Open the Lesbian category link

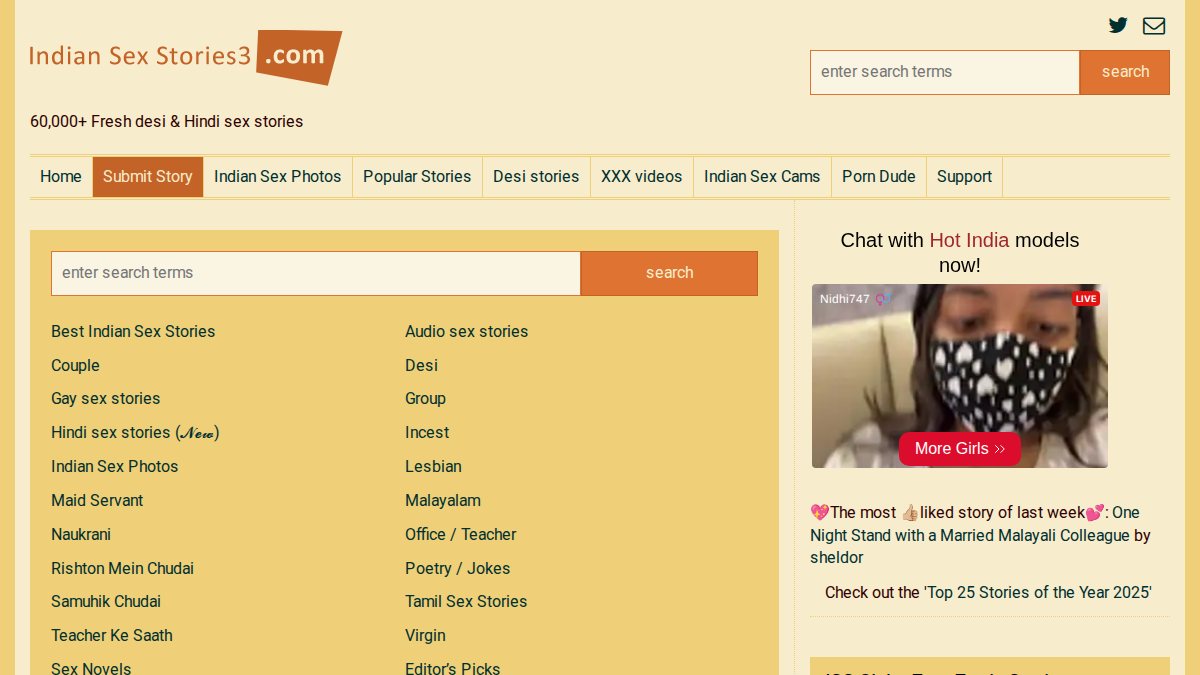pos(434,467)
